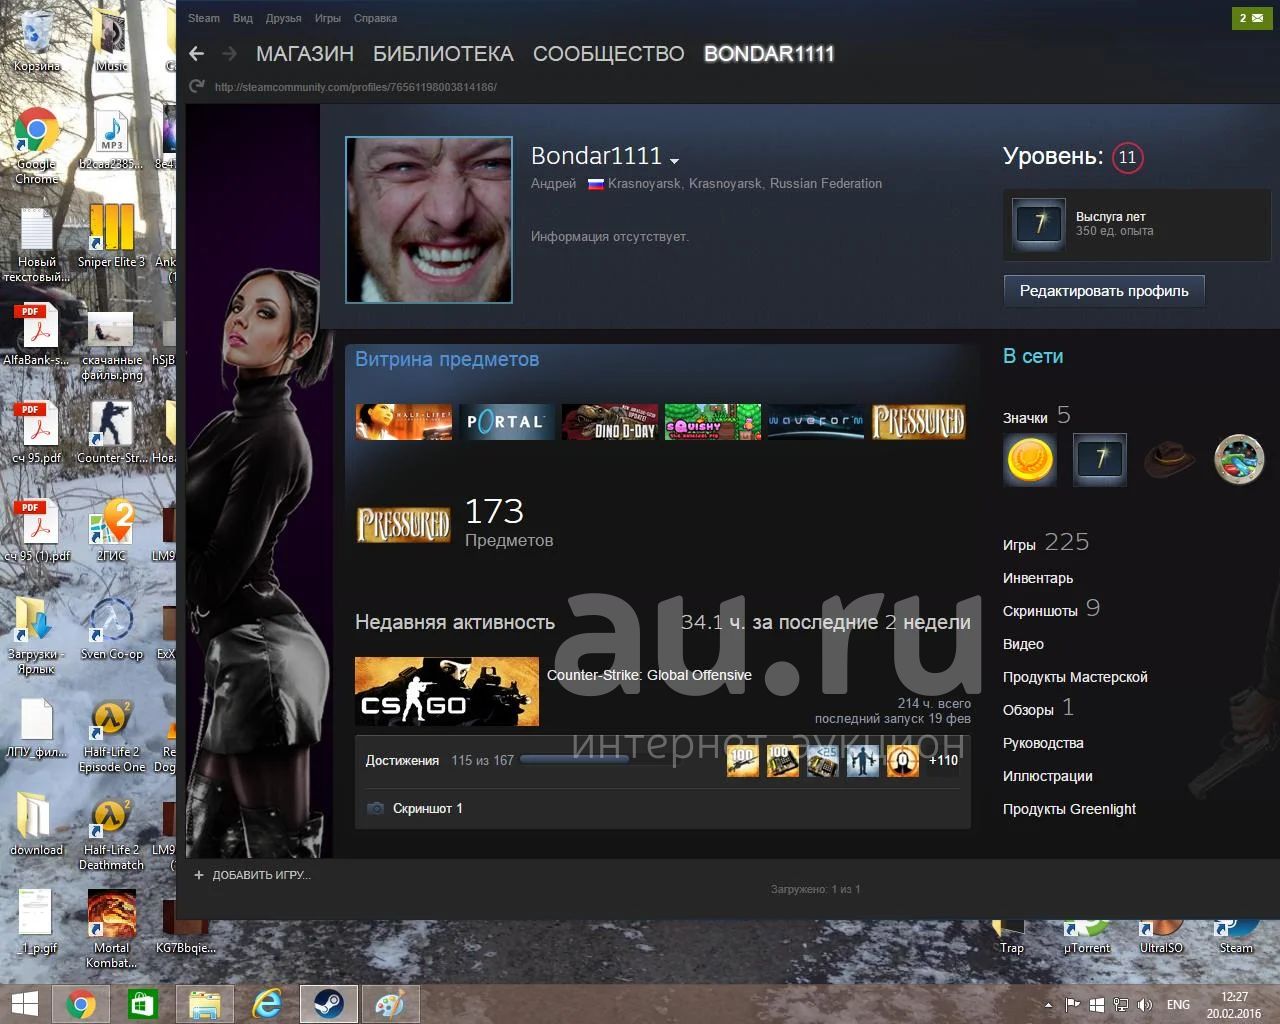Viewport: 1280px width, 1024px height.
Task: Open the large Pressured item next to 173
Action: point(403,525)
